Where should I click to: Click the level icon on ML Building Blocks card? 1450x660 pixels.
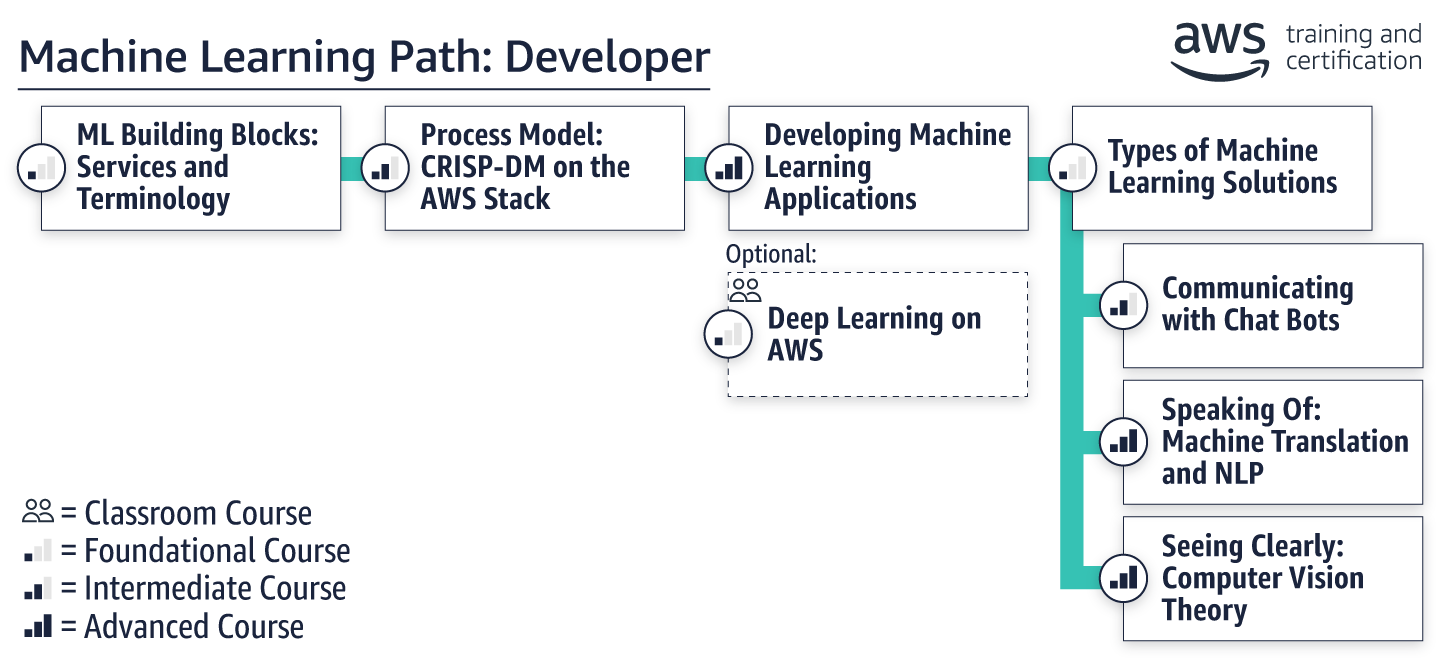[x=42, y=168]
